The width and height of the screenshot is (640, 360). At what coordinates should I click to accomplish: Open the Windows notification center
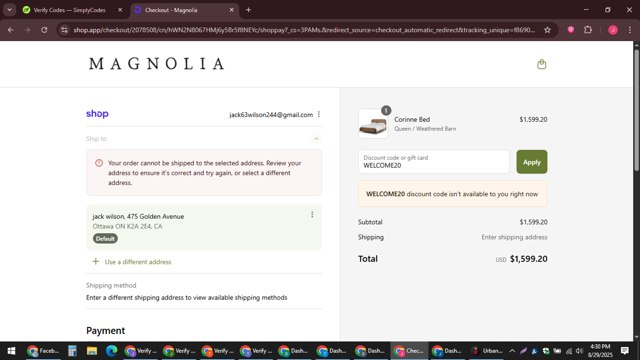624,351
